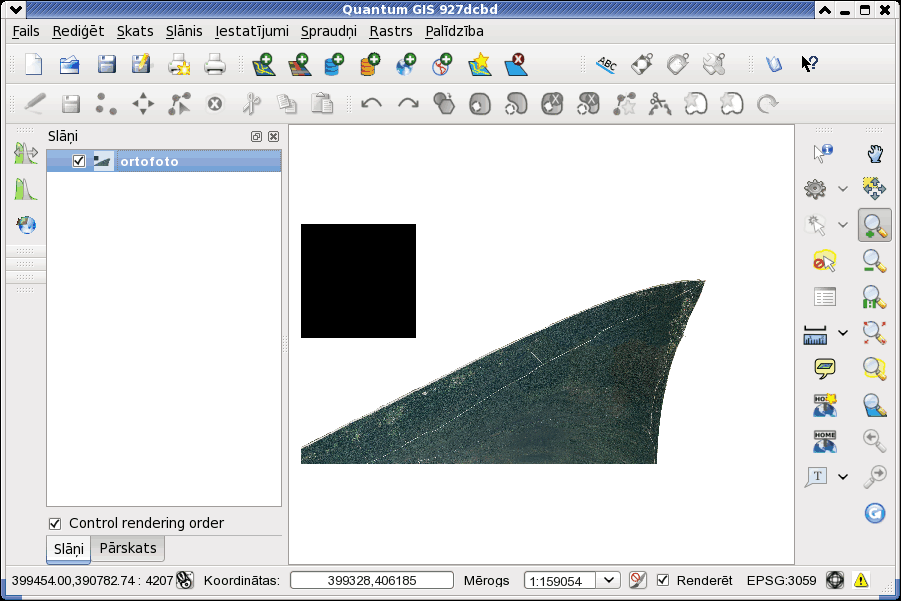901x601 pixels.
Task: Expand the select features dropdown arrow
Action: (843, 225)
